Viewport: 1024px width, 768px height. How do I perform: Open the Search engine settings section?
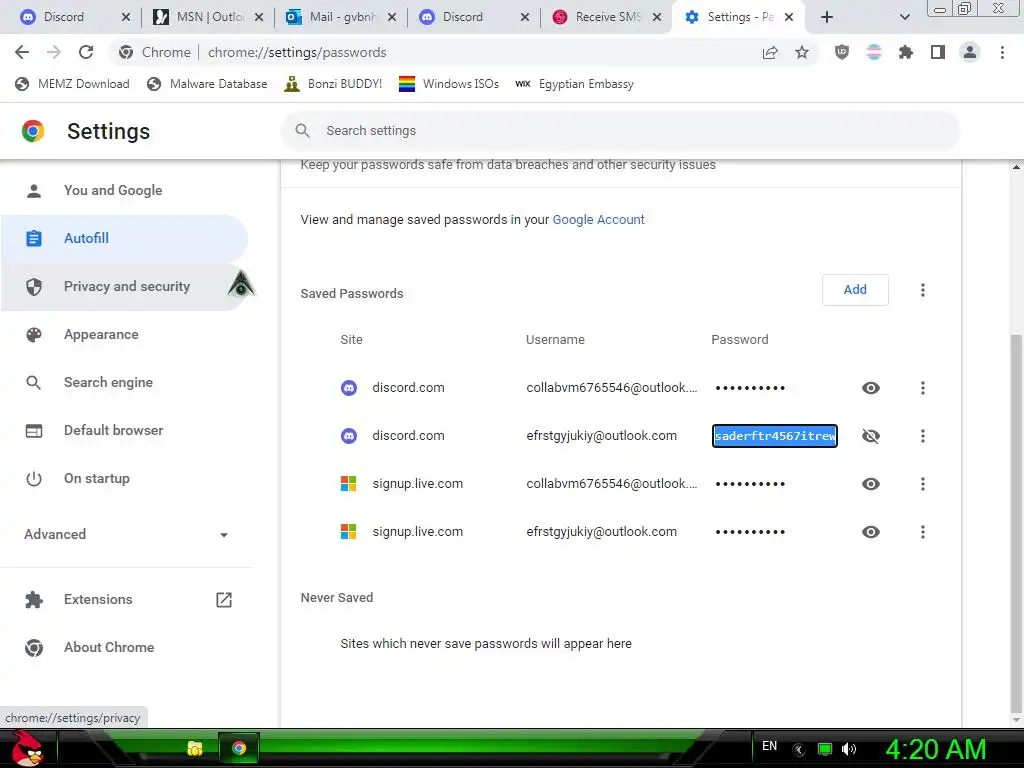(x=124, y=382)
